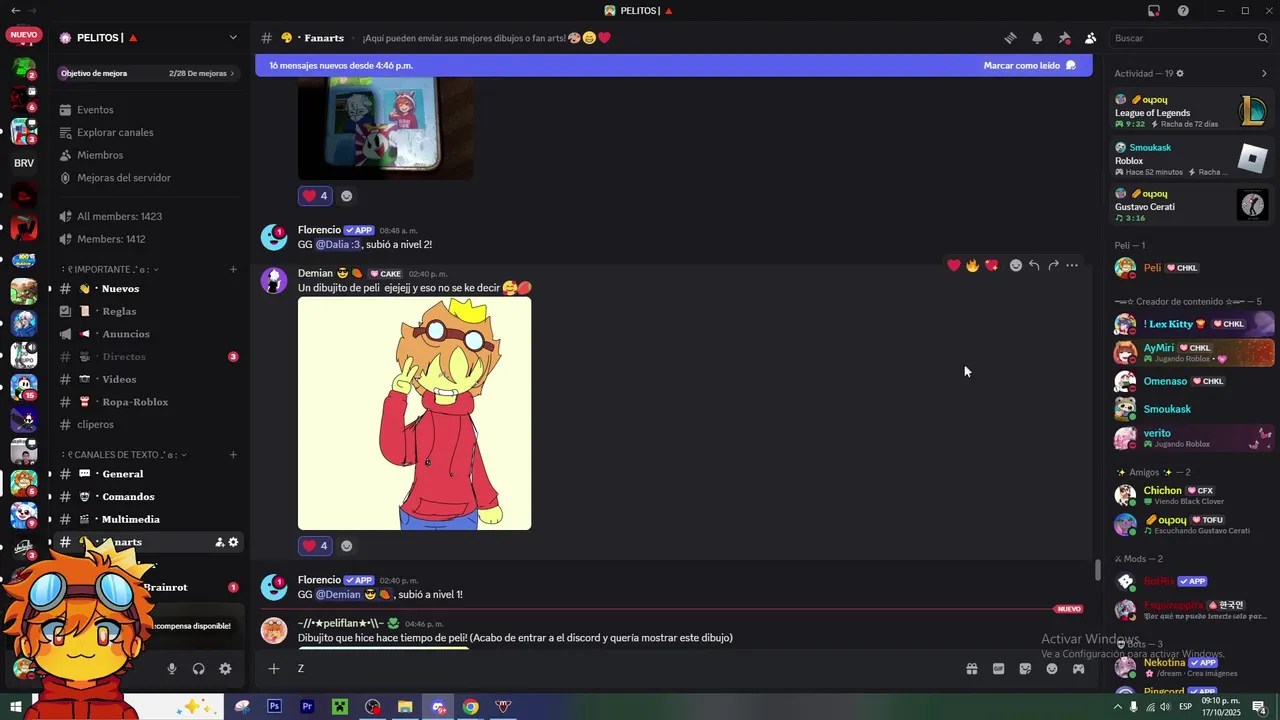This screenshot has height=720, width=1280.
Task: Open pinned messages icon in header
Action: click(x=1064, y=38)
